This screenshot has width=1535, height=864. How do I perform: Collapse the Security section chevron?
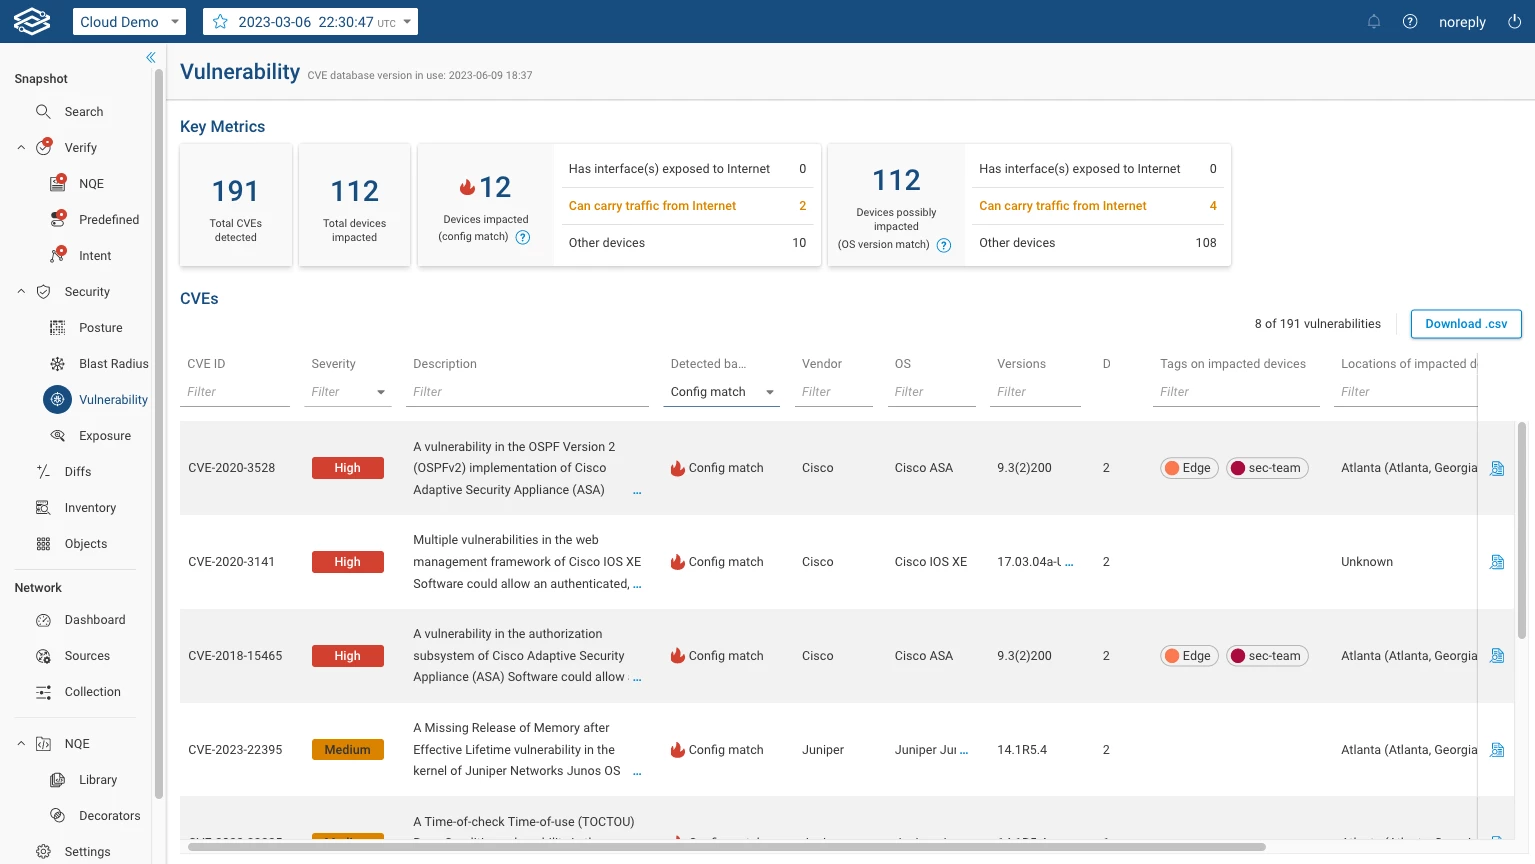(21, 292)
